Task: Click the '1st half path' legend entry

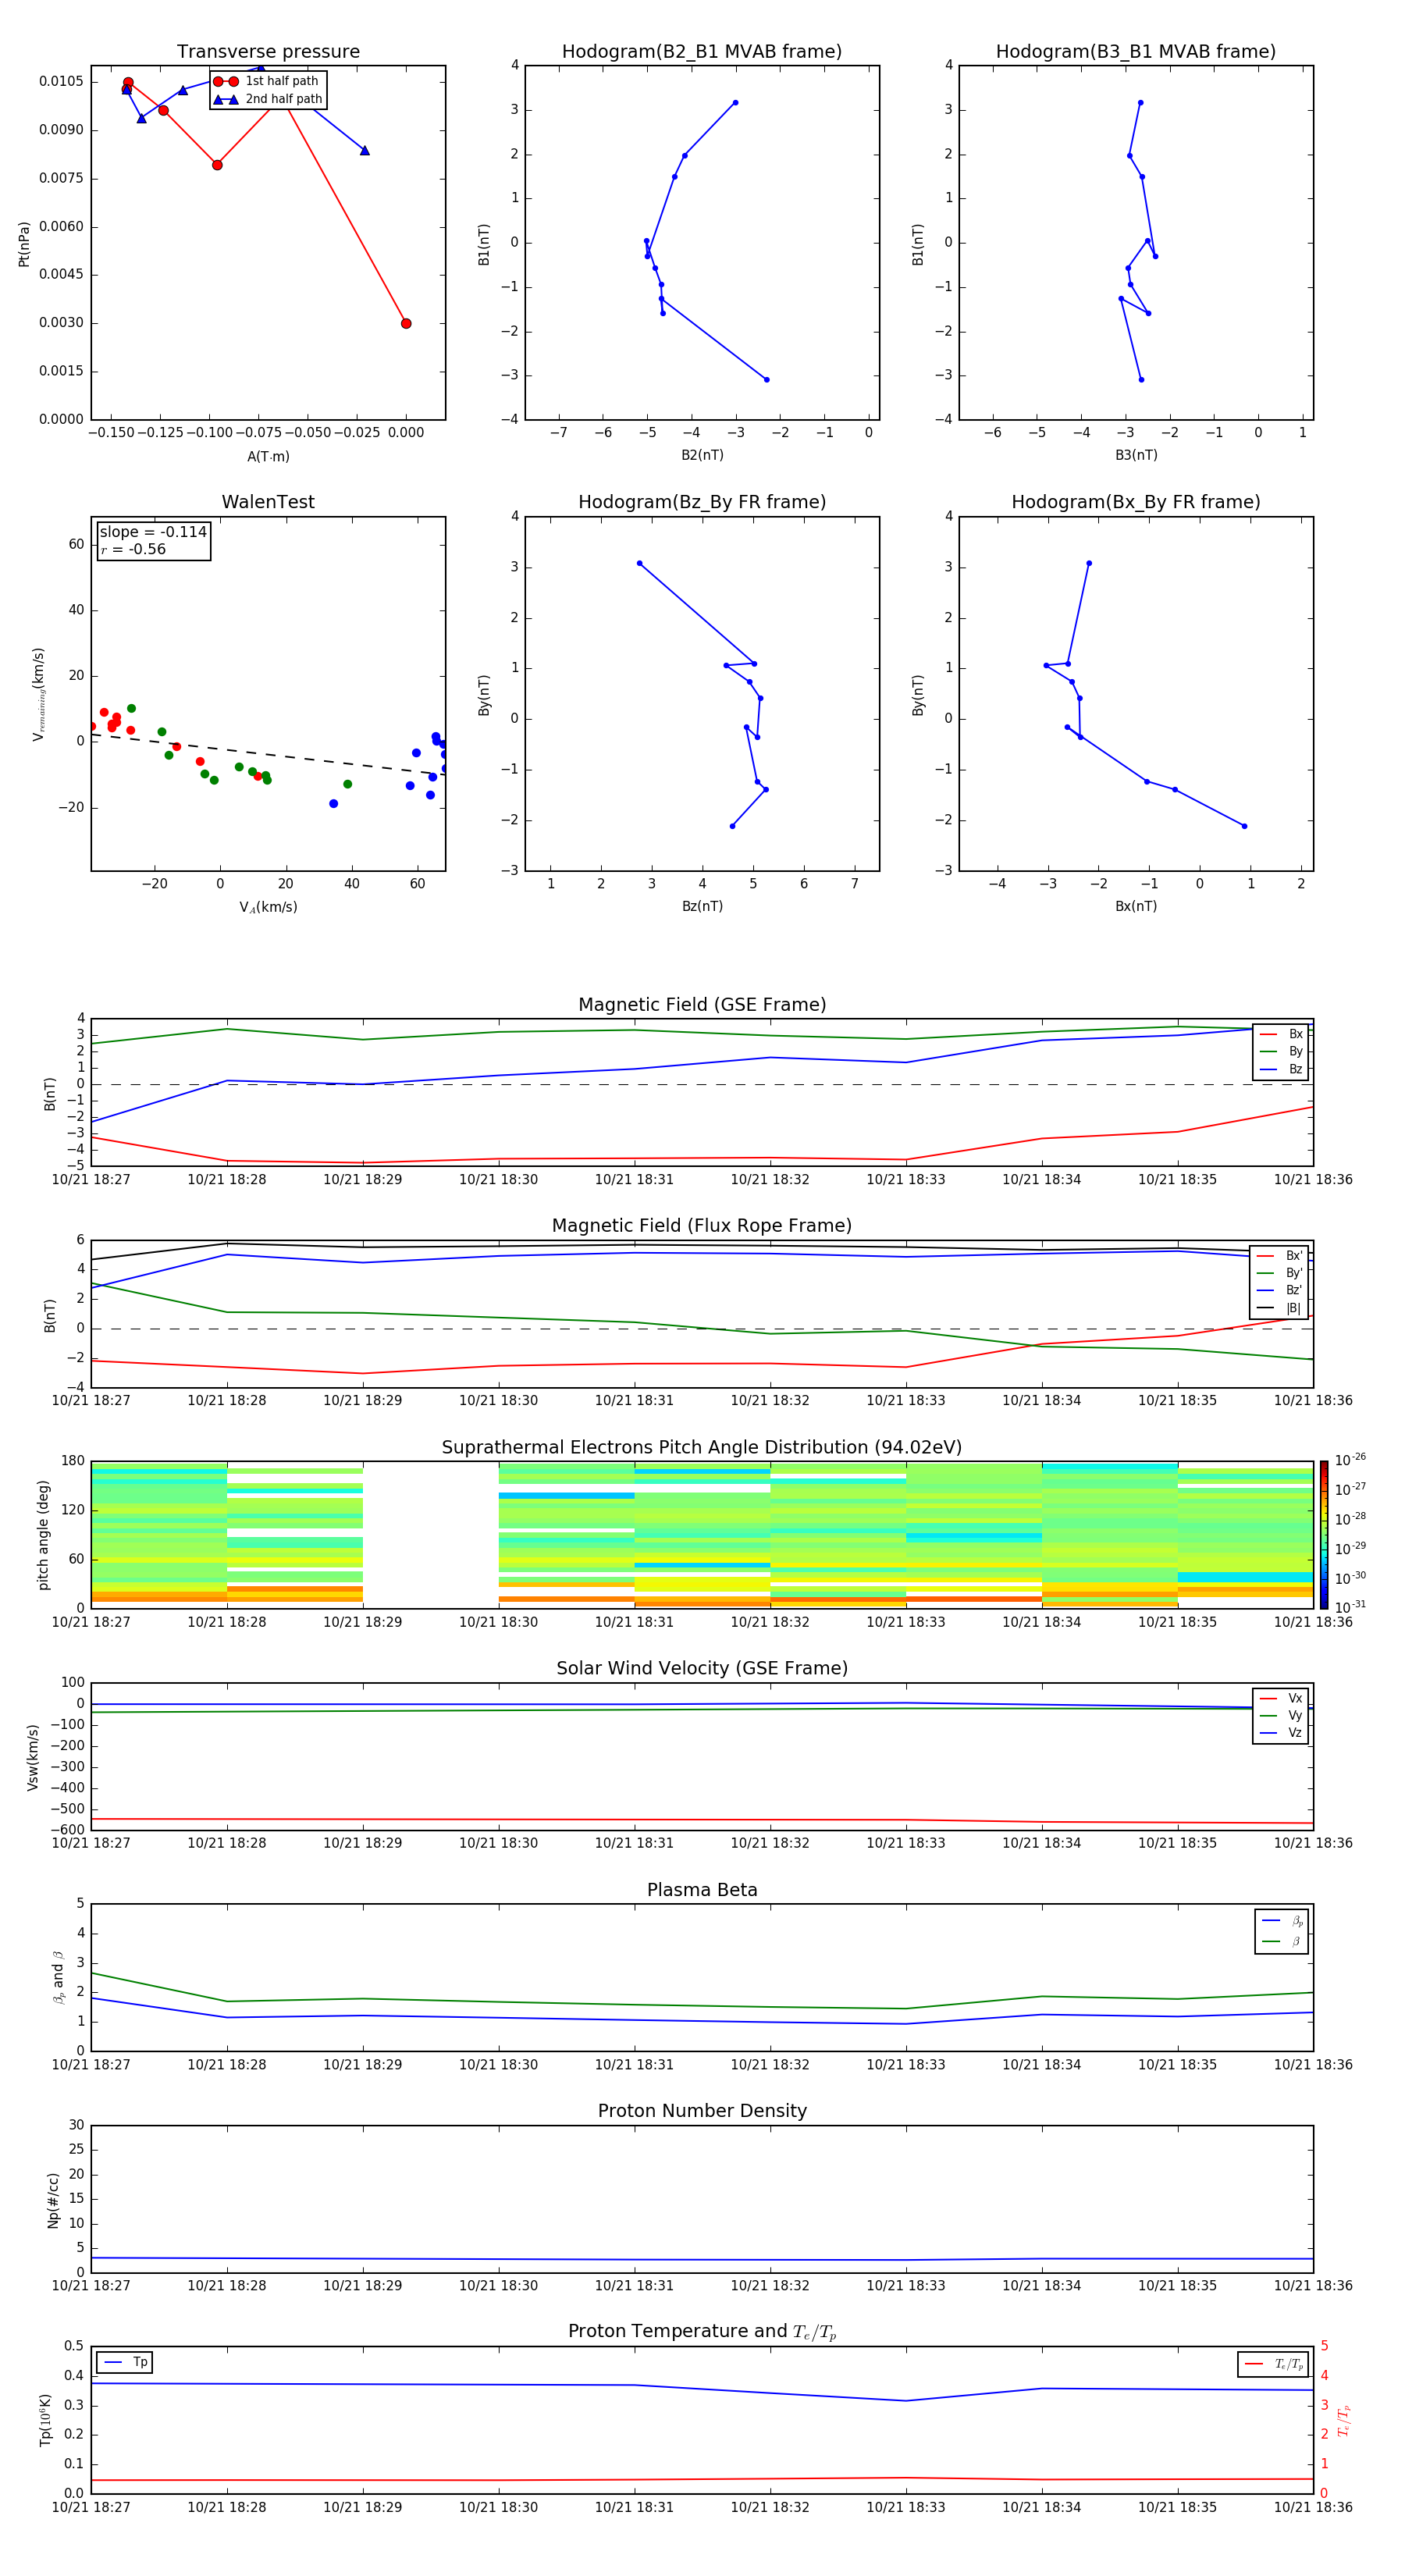Action: 268,81
